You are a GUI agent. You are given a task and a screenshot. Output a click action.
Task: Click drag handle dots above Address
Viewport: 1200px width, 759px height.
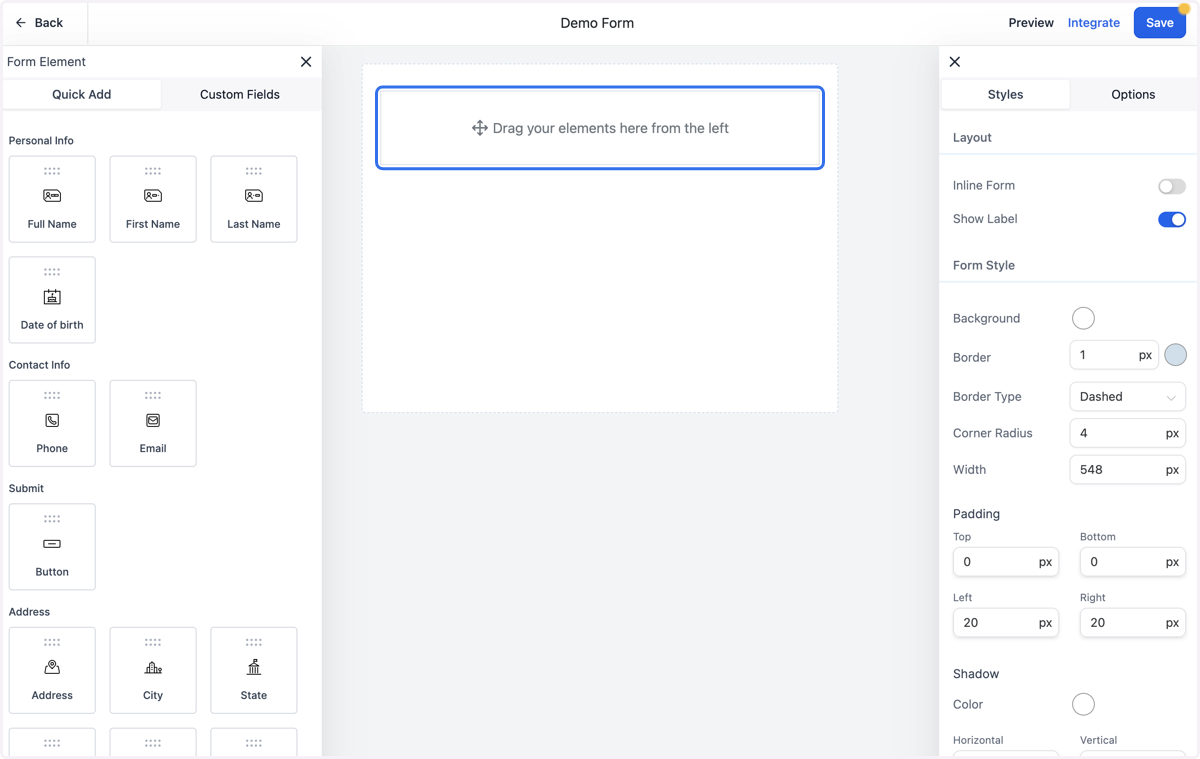(52, 642)
